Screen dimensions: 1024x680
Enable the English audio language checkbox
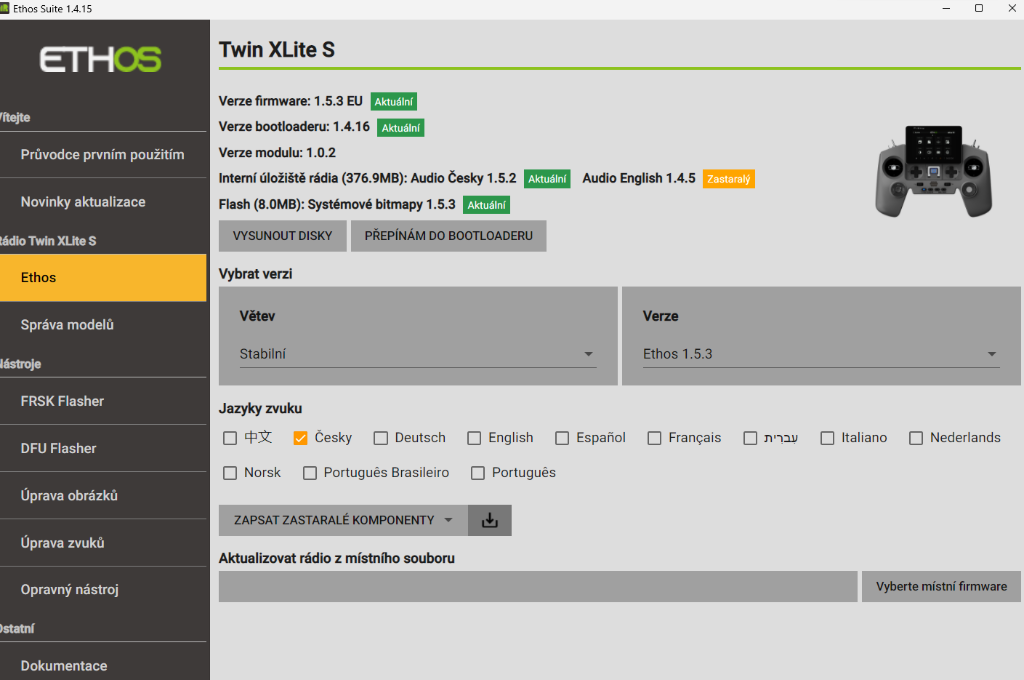click(474, 438)
